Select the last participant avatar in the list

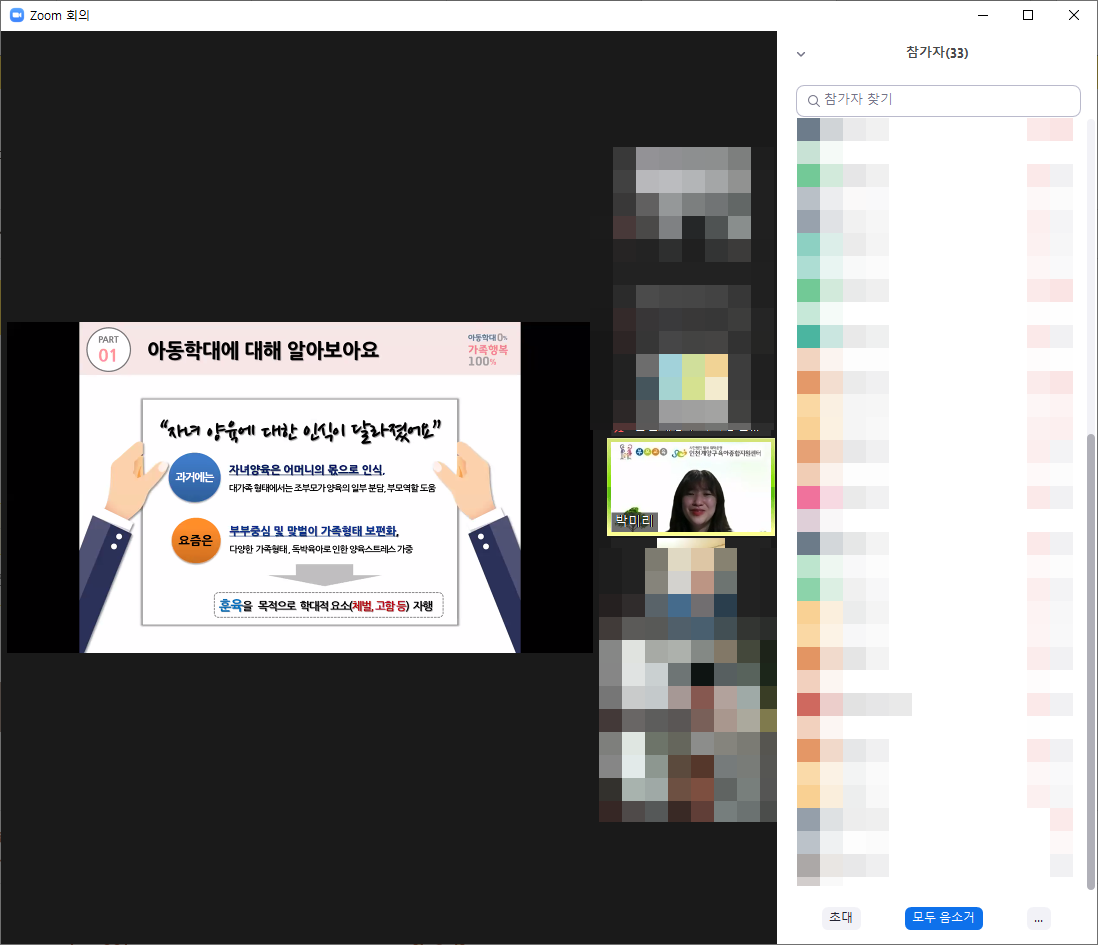pyautogui.click(x=808, y=865)
